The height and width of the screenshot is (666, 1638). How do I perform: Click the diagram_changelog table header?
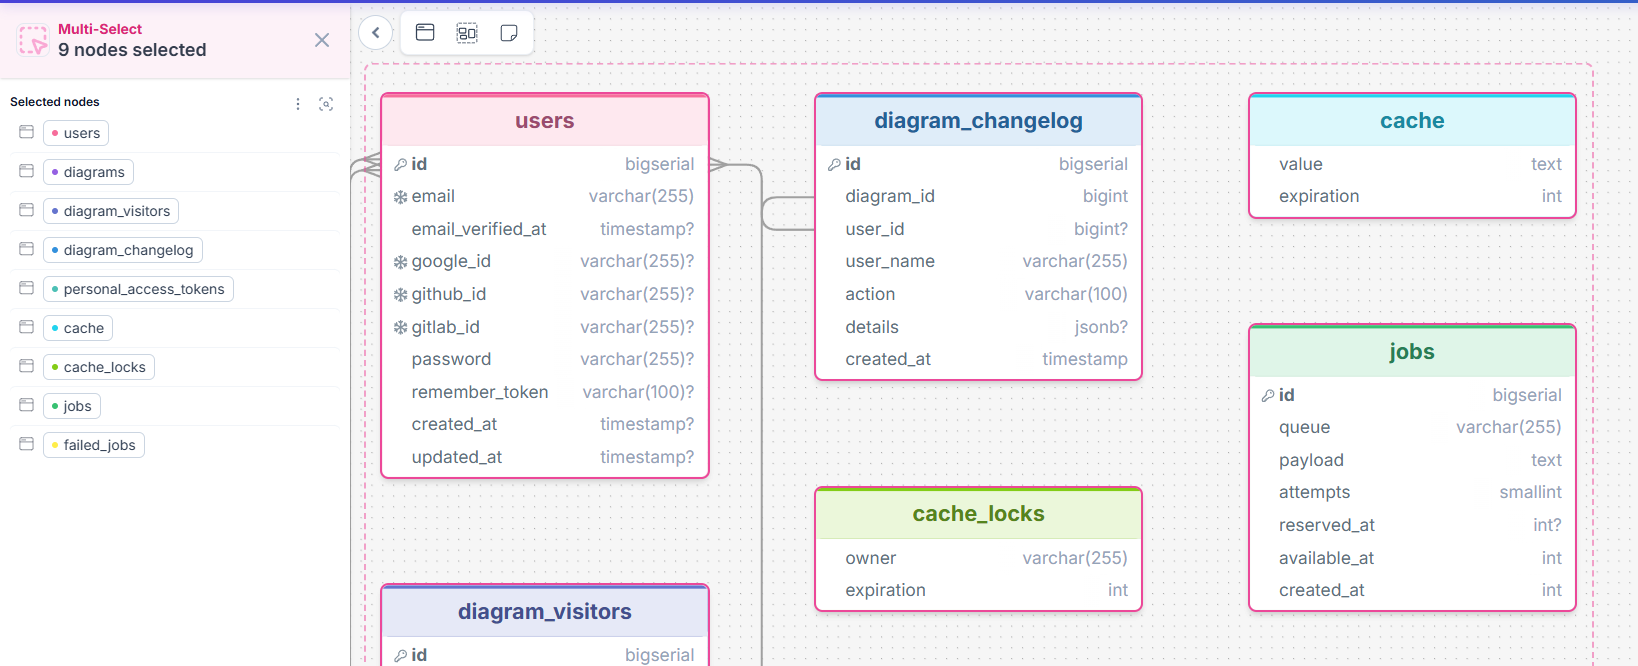pyautogui.click(x=978, y=121)
